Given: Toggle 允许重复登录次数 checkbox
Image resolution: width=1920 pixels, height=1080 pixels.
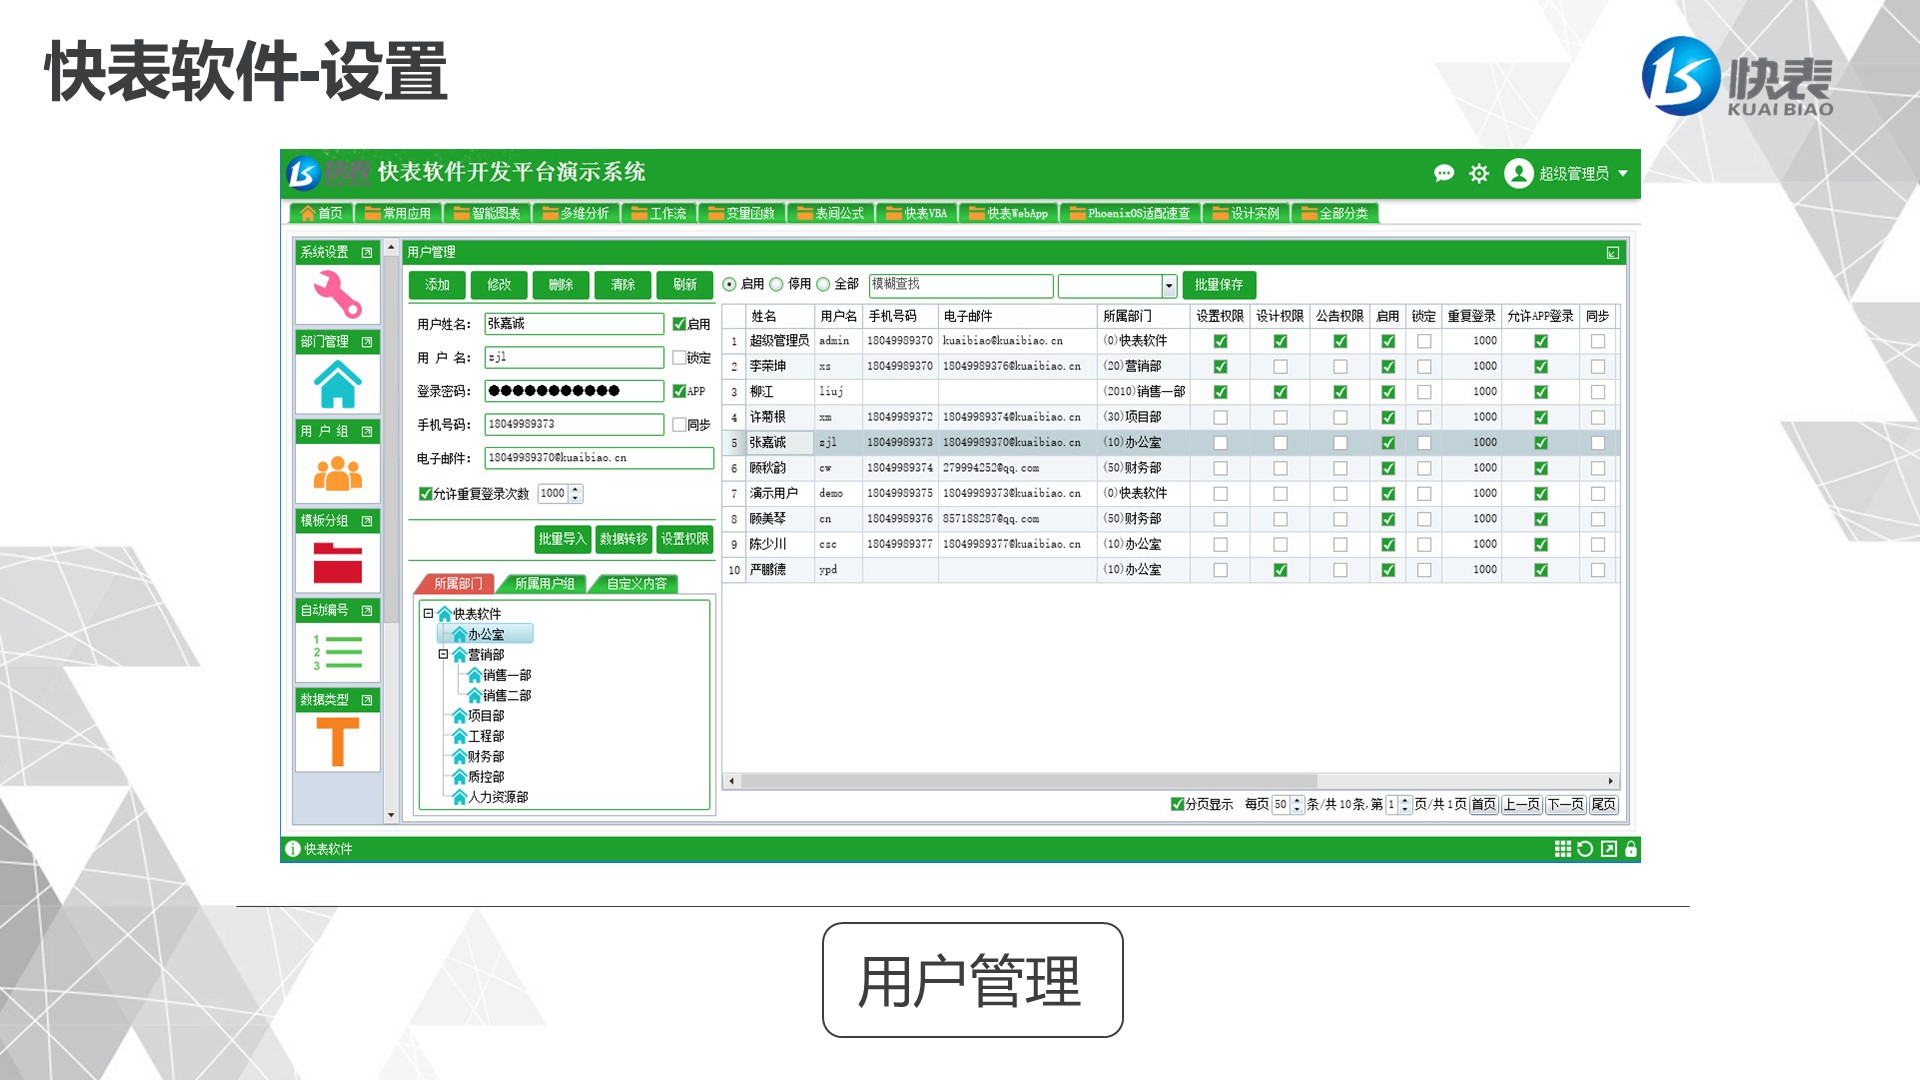Looking at the screenshot, I should click(x=425, y=494).
